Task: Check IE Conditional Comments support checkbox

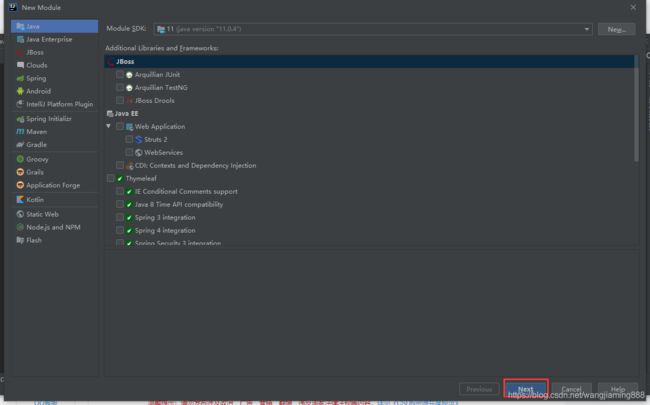Action: 120,191
